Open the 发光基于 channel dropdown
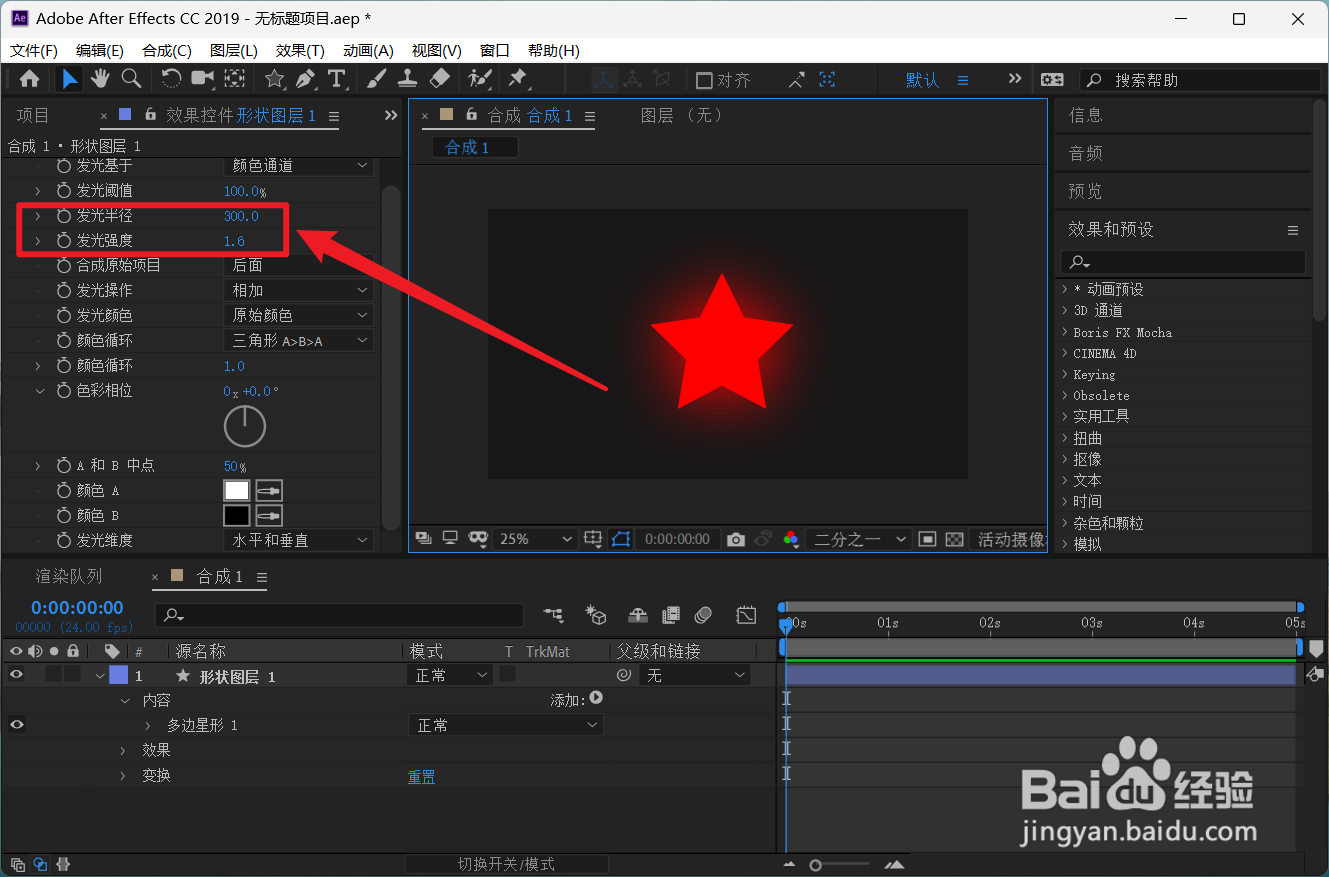This screenshot has width=1329, height=877. (298, 165)
